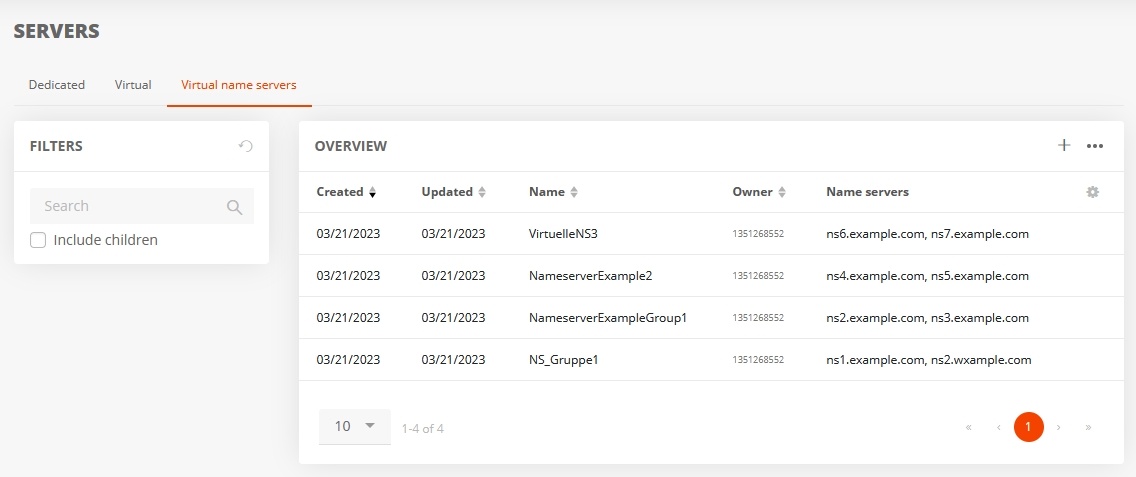
Task: Select page 1 in pagination
Action: [x=1029, y=427]
